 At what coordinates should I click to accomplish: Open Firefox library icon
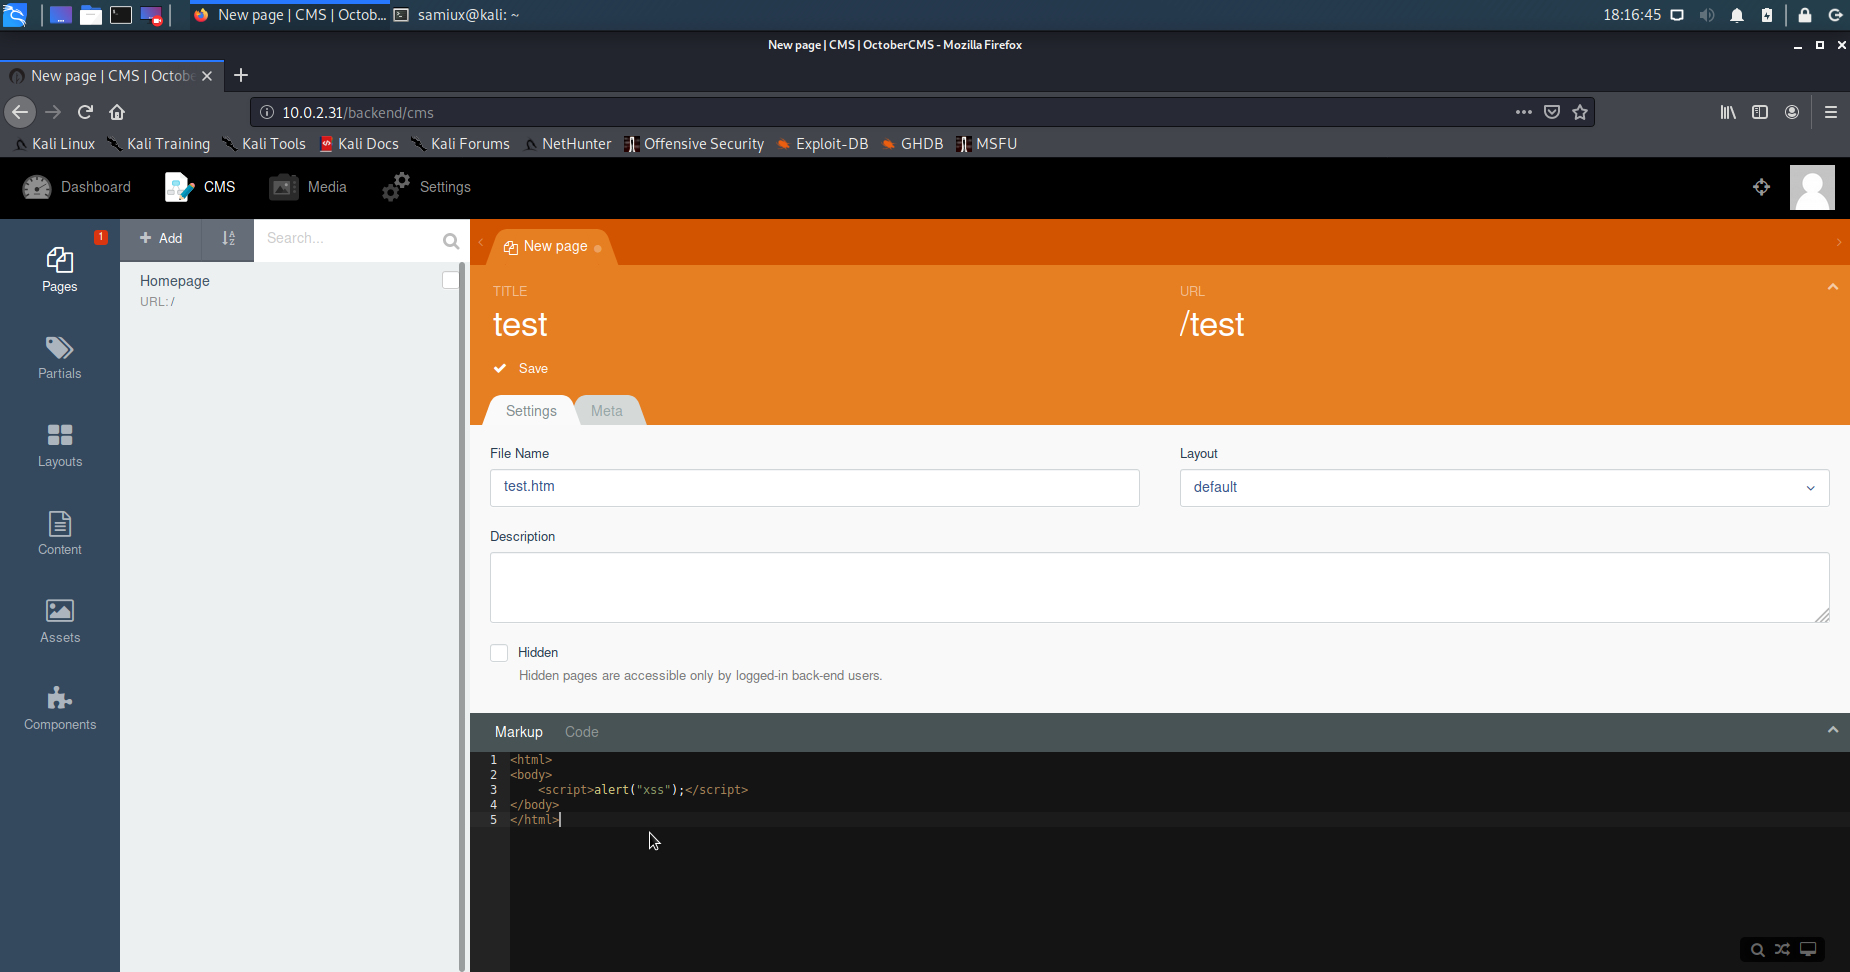click(1728, 112)
